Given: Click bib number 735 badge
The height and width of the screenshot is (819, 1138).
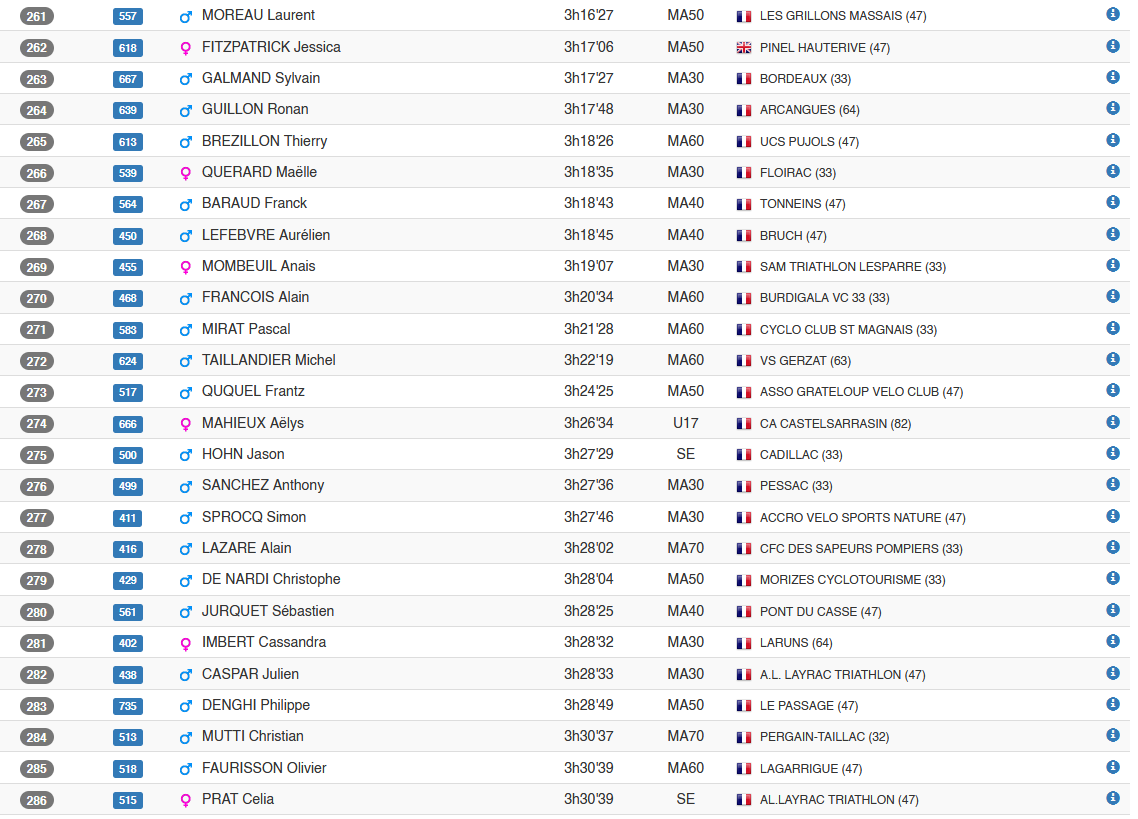Looking at the screenshot, I should click(x=128, y=706).
